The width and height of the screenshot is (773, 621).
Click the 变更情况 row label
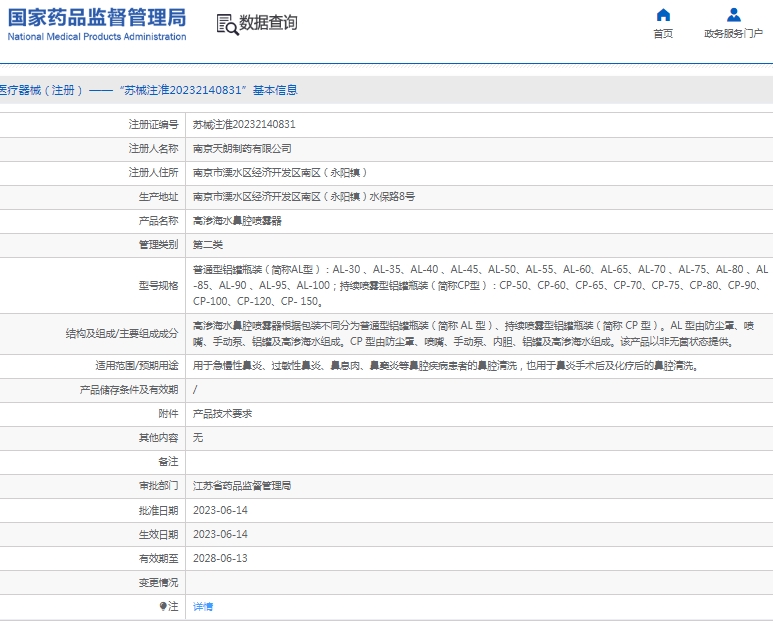(158, 583)
